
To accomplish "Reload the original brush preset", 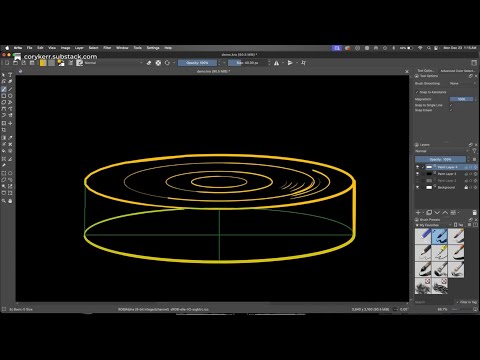I will [x=167, y=63].
